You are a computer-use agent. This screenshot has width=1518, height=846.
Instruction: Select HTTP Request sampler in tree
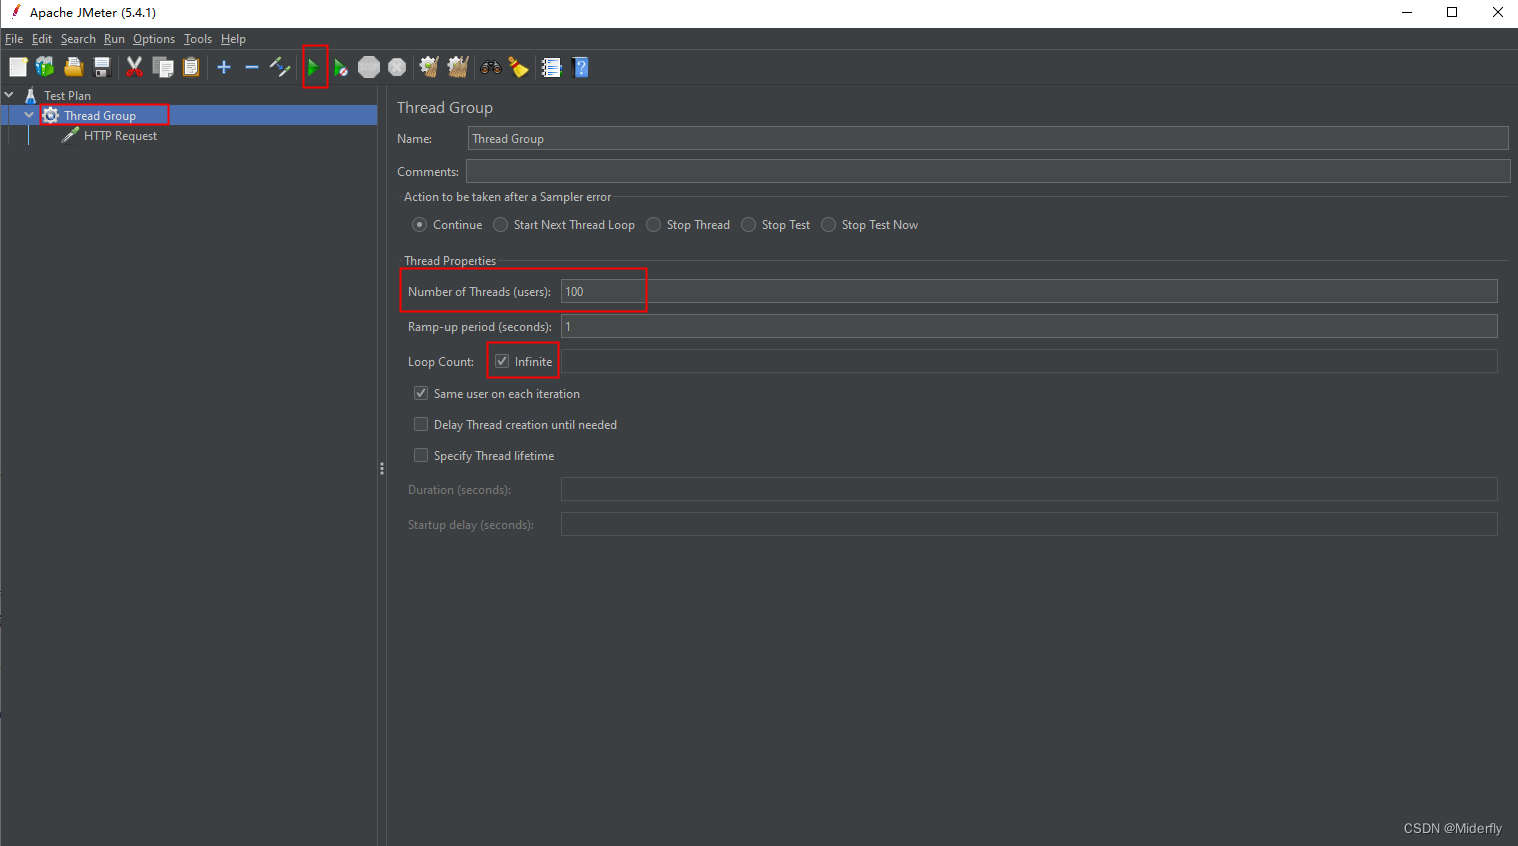click(x=120, y=135)
